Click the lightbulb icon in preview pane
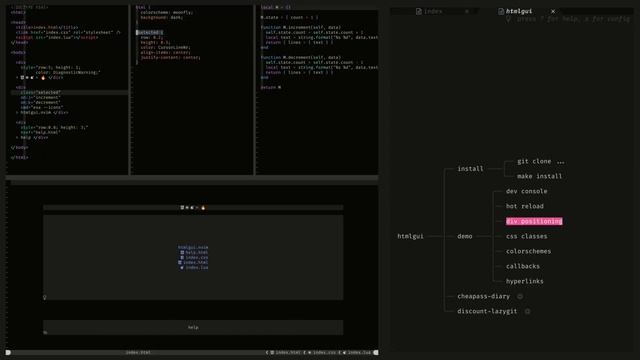This screenshot has width=640, height=360. coord(44,297)
